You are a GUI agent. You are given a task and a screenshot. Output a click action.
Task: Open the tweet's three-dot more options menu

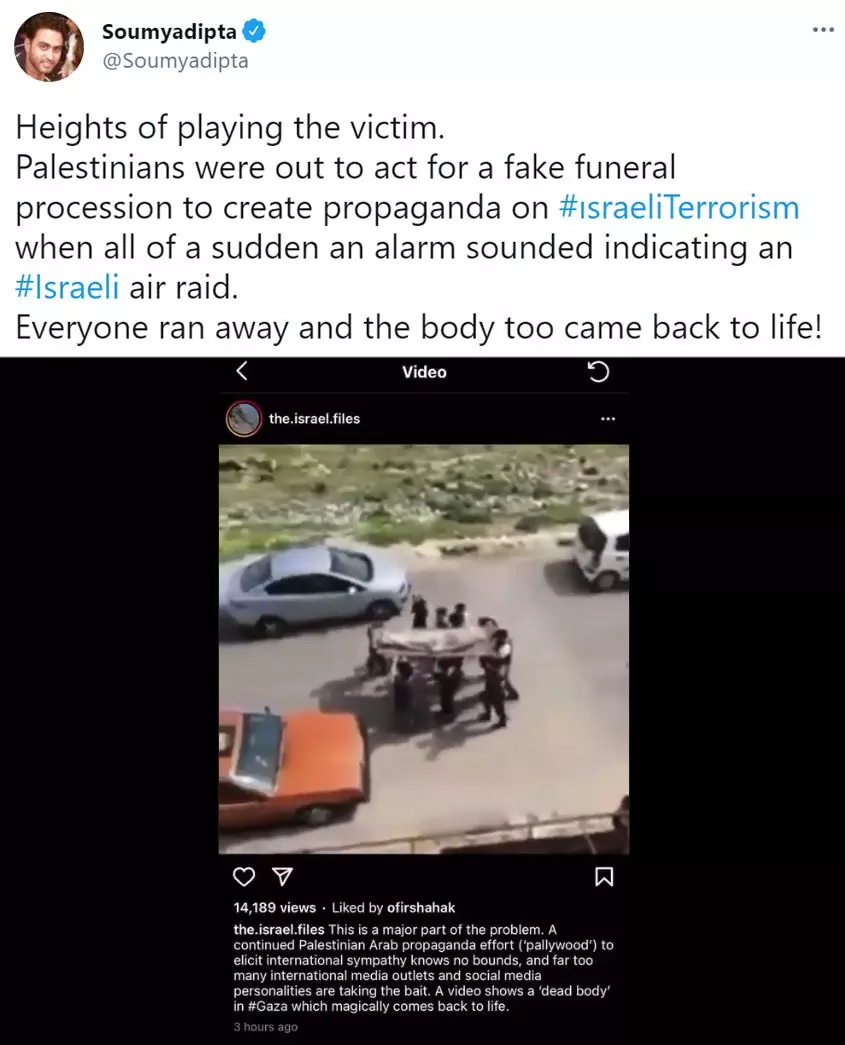click(823, 29)
